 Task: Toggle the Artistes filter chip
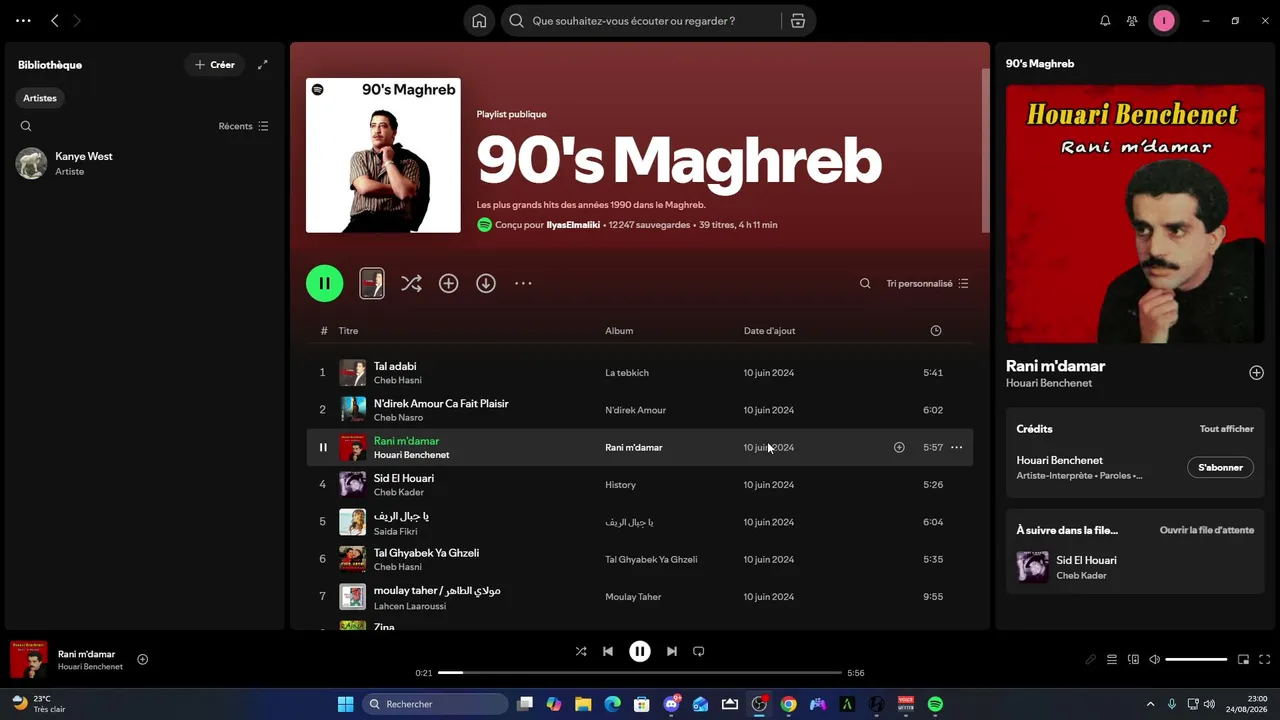pyautogui.click(x=41, y=98)
